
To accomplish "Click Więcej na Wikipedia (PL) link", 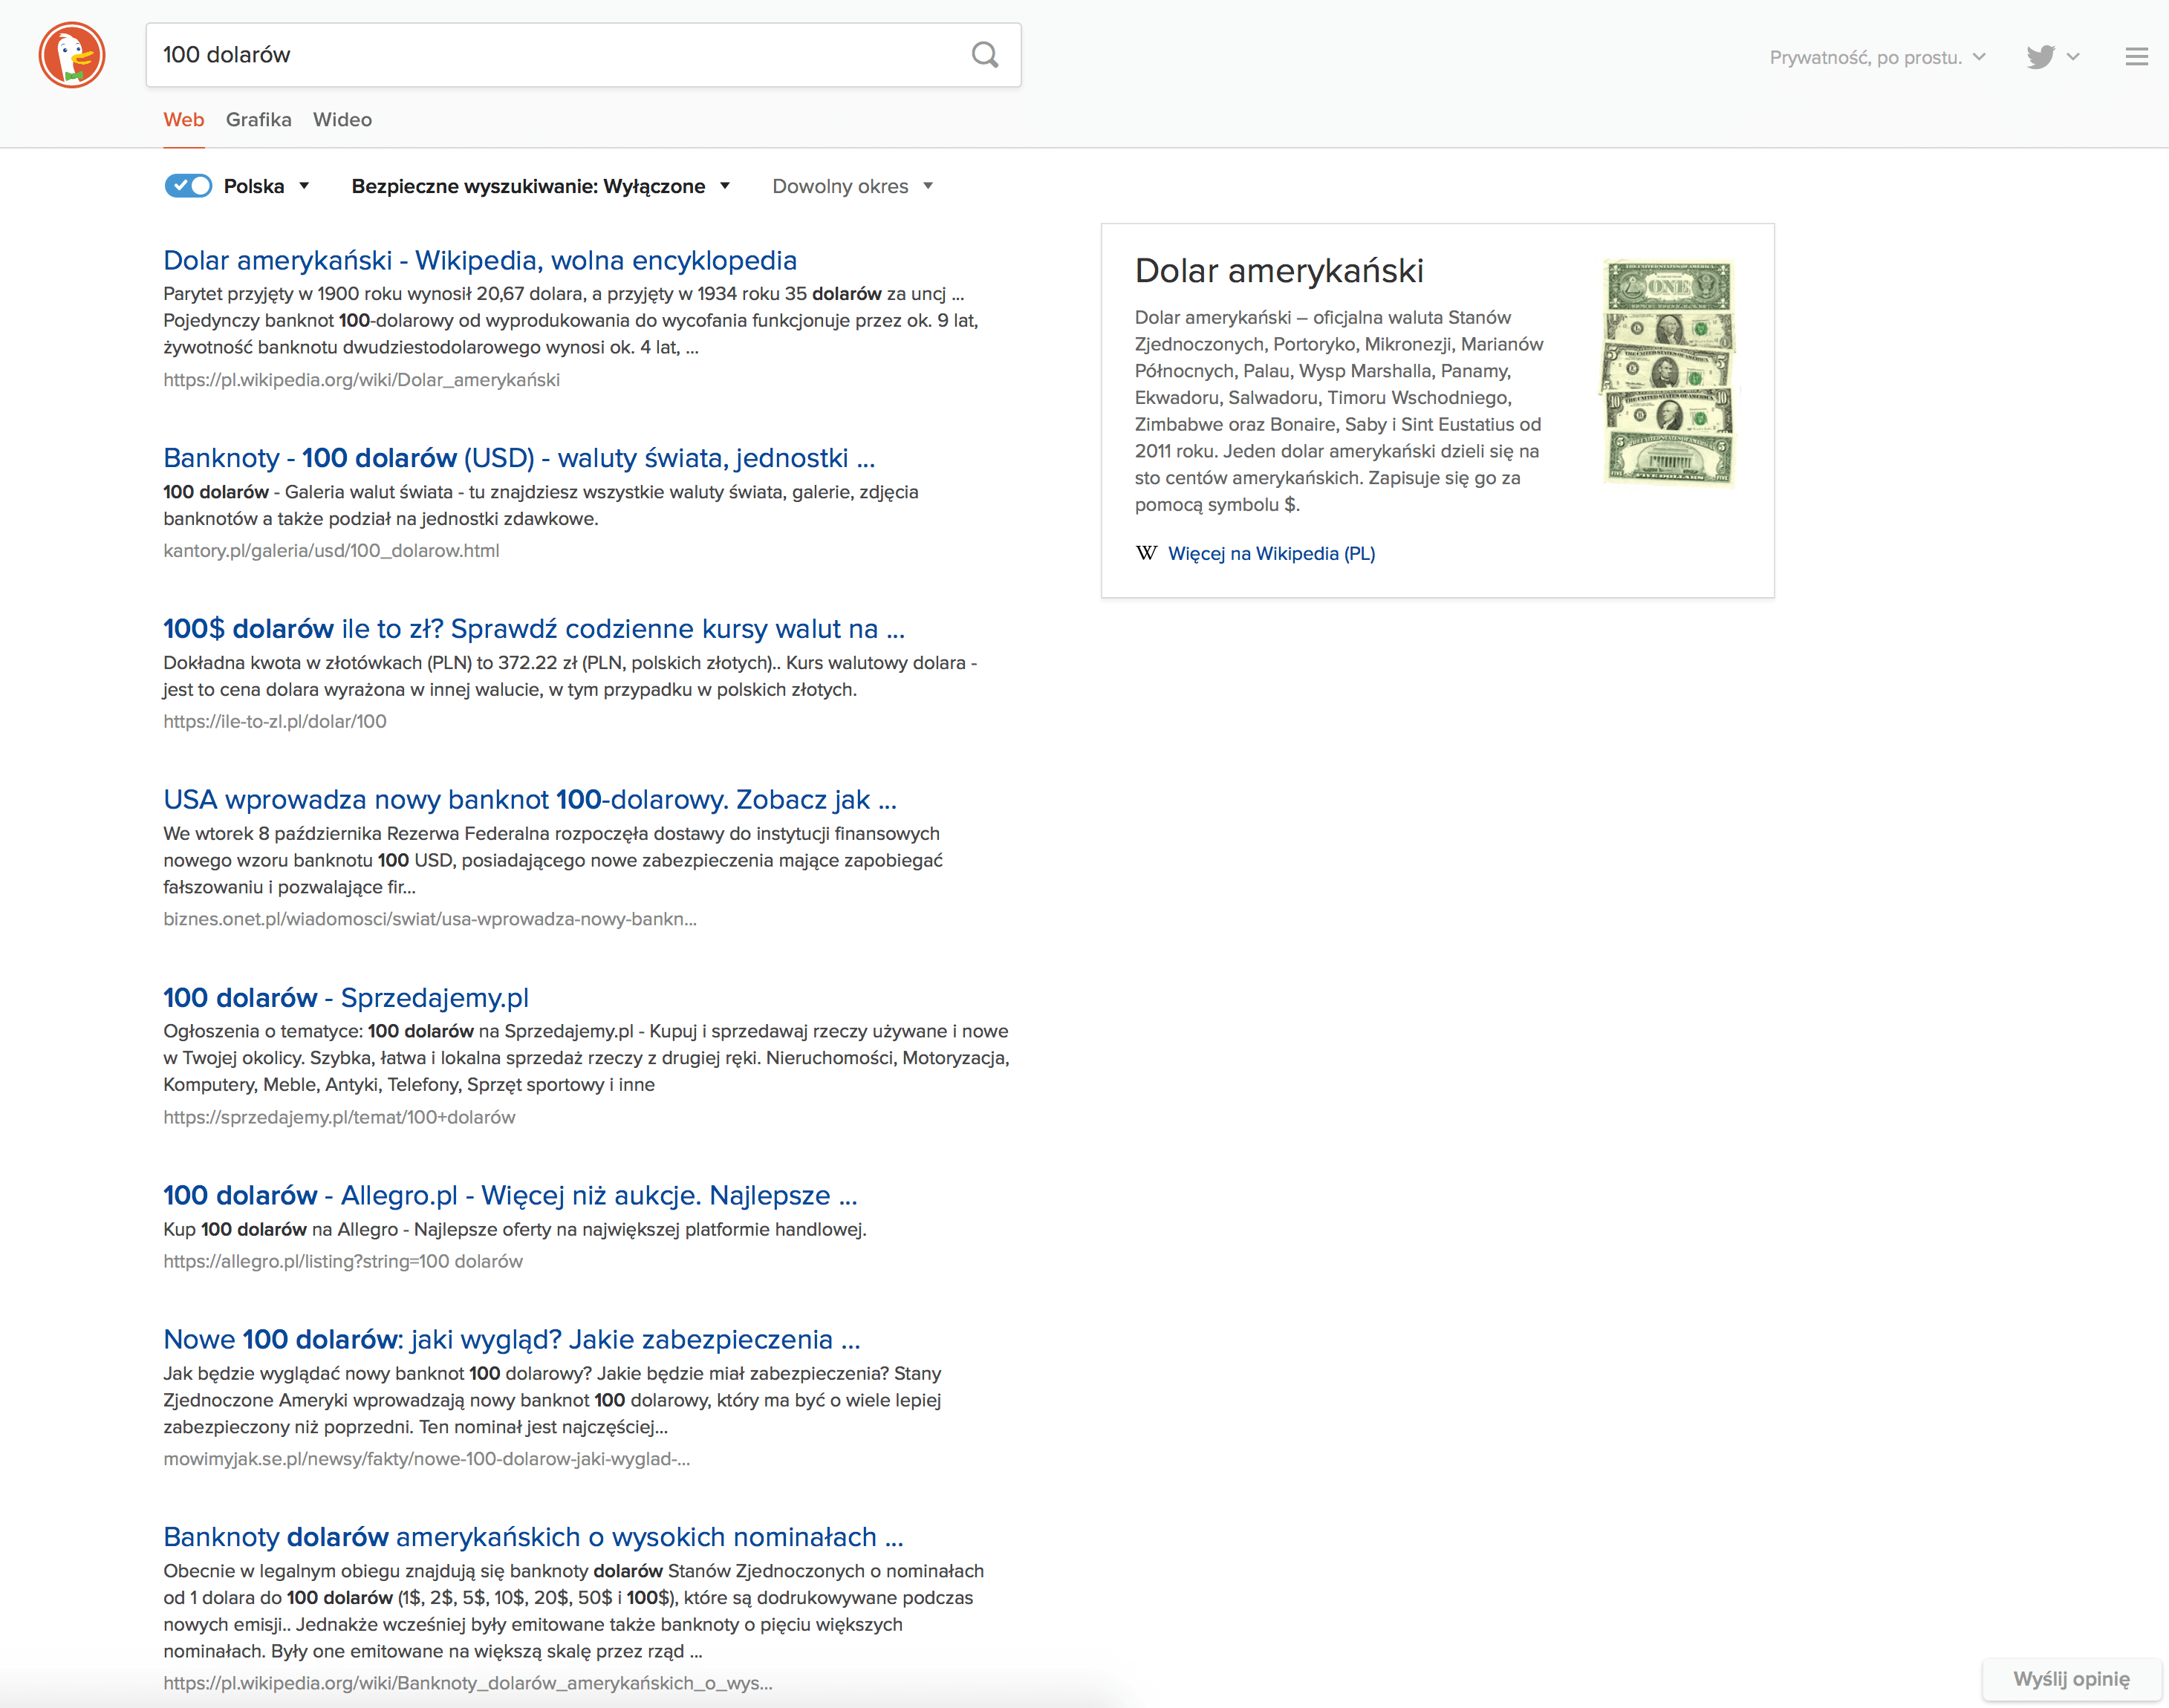I will pyautogui.click(x=1271, y=553).
